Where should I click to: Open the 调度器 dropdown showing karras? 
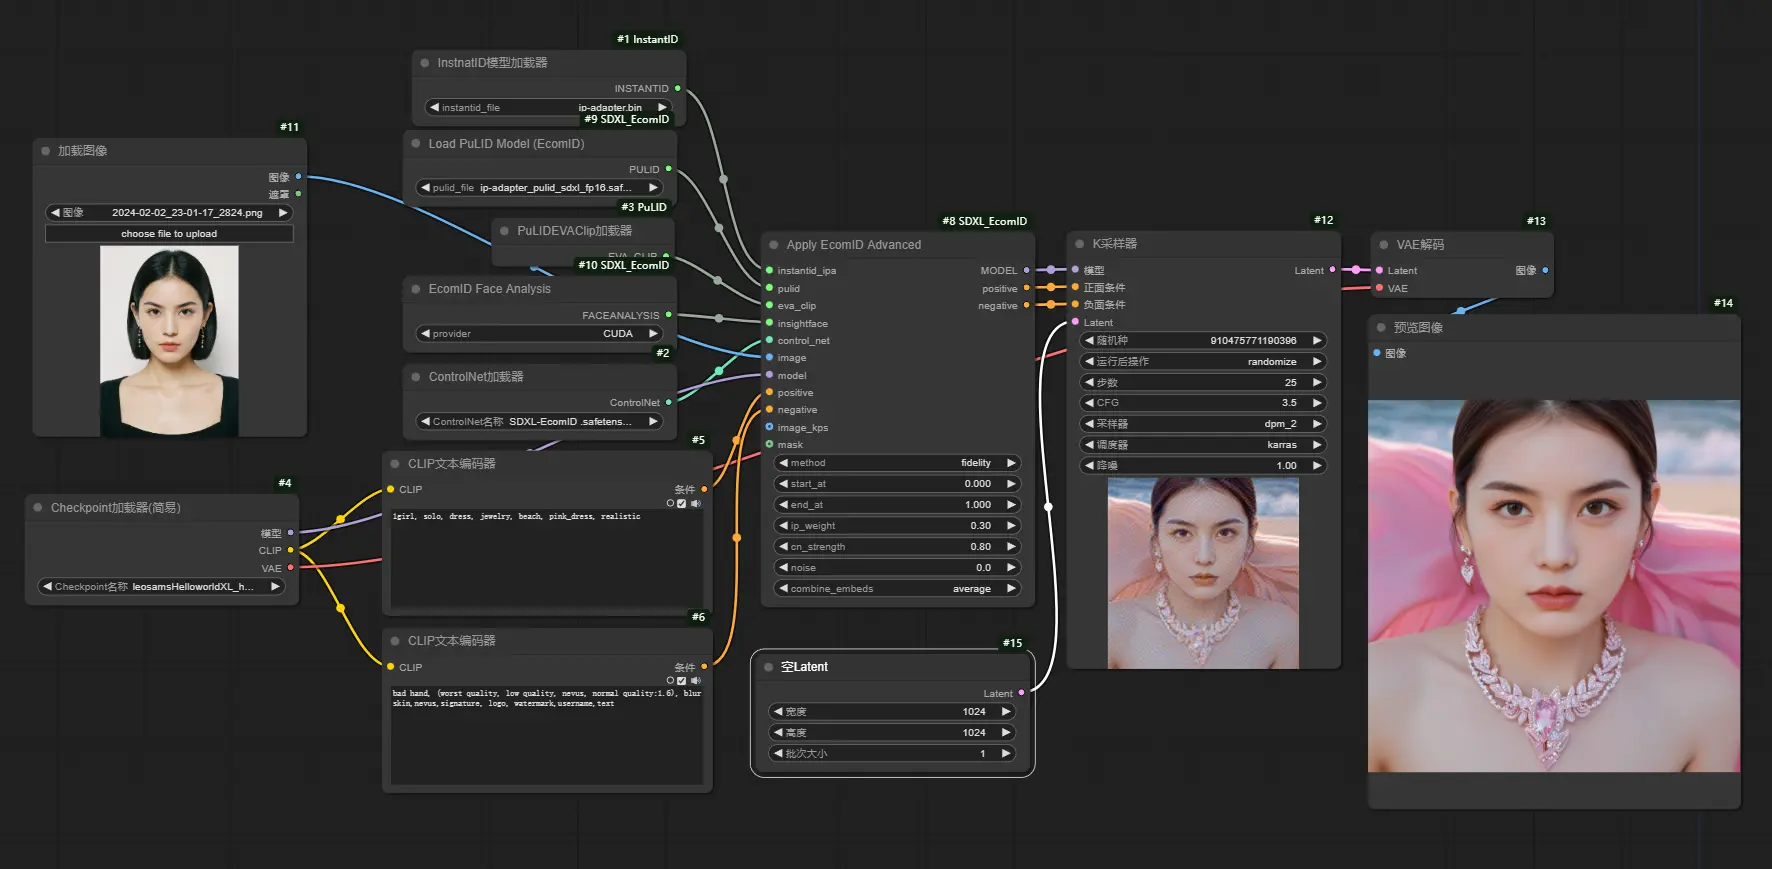pyautogui.click(x=1203, y=445)
